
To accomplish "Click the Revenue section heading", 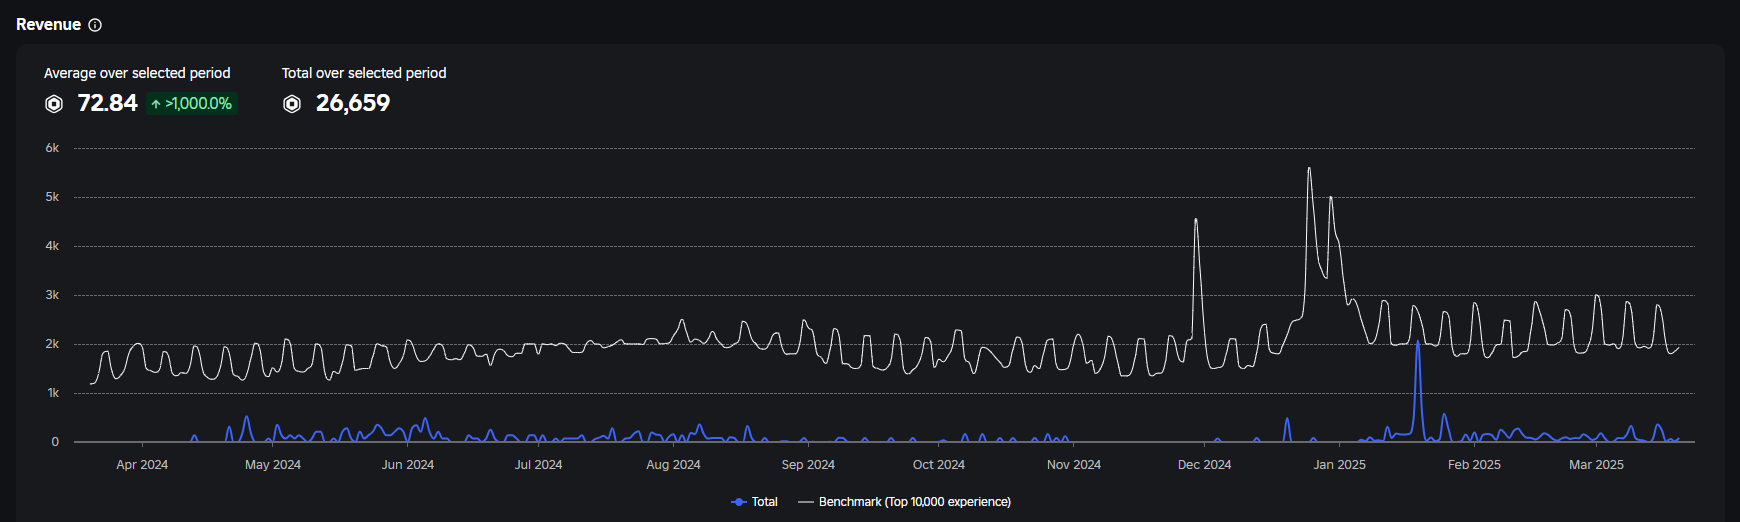I will click(x=48, y=25).
